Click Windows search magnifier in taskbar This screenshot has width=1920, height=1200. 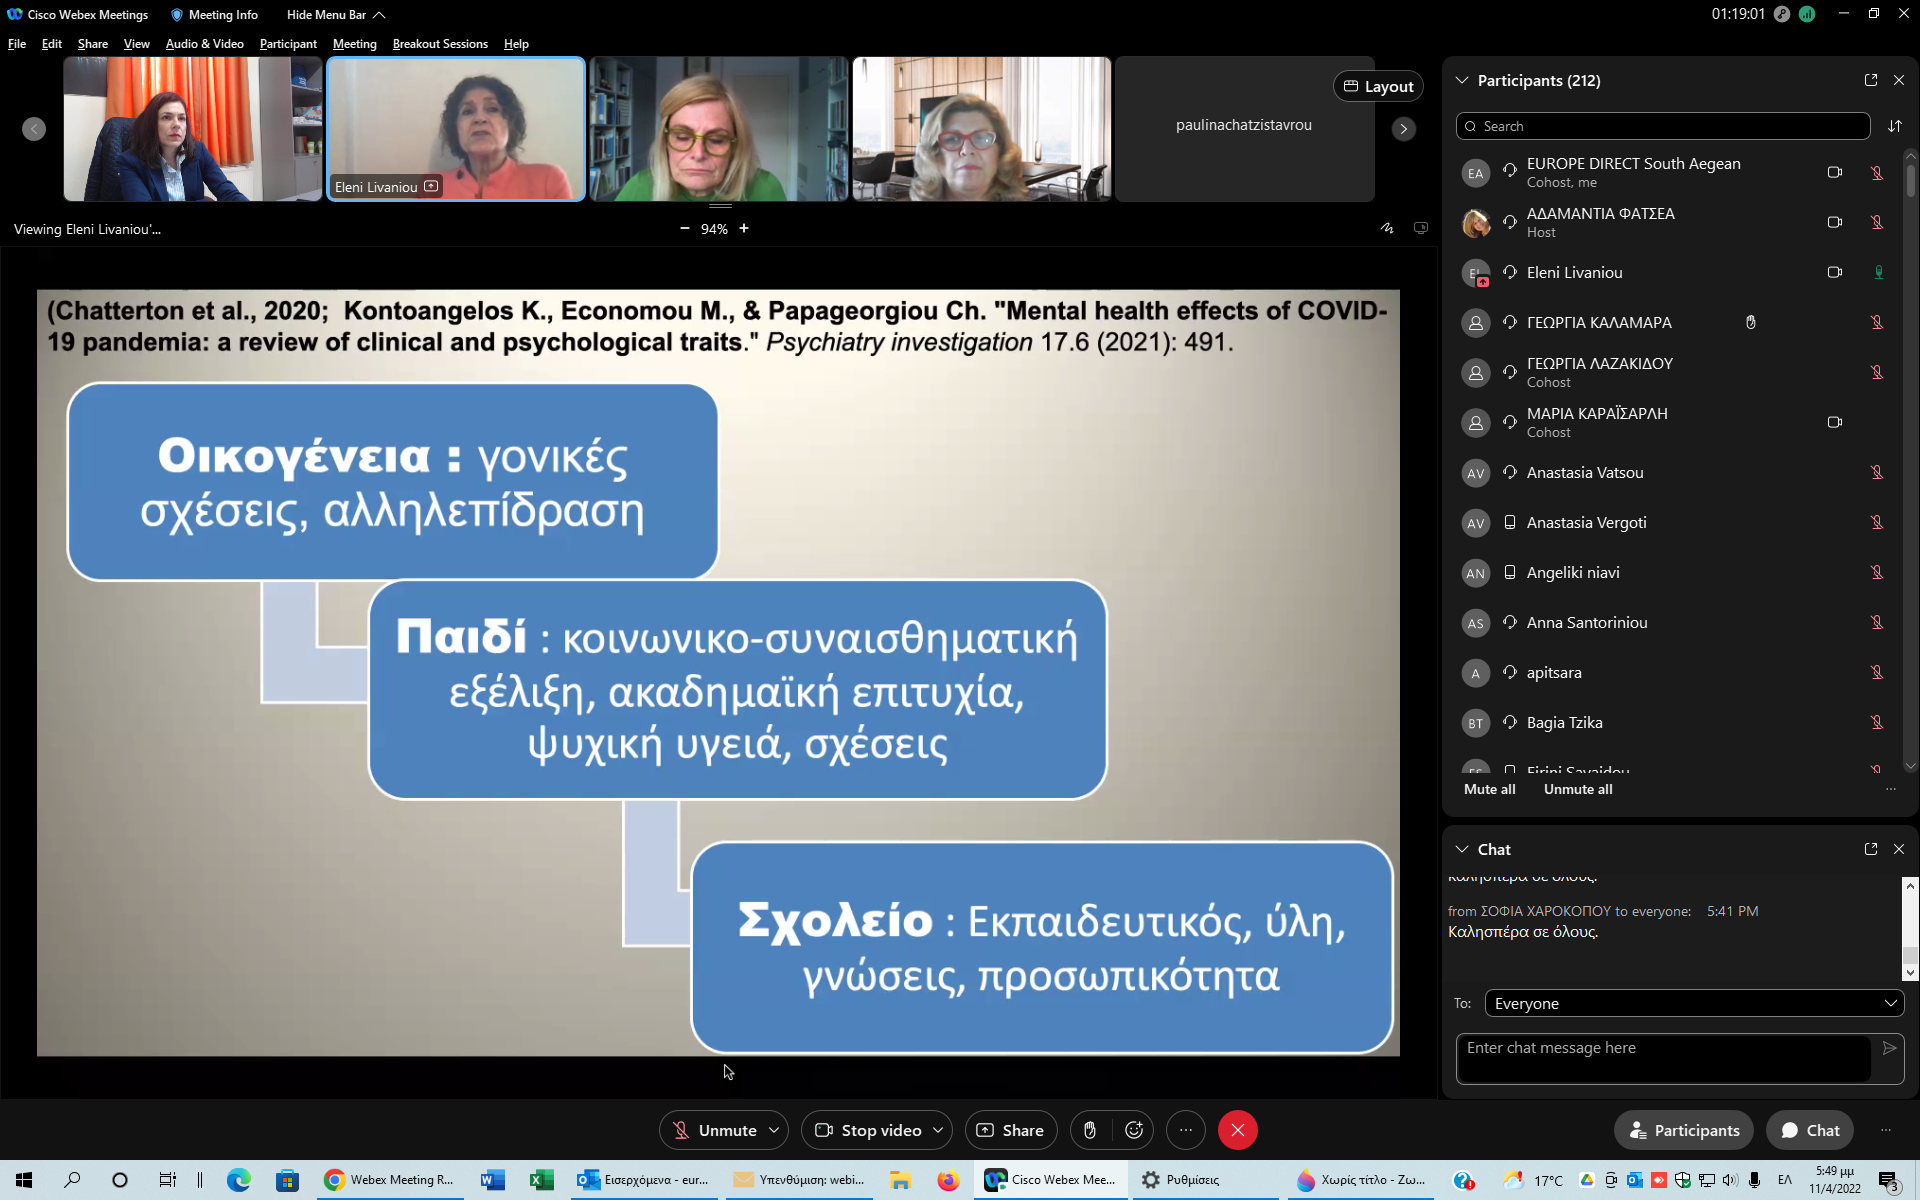point(72,1180)
